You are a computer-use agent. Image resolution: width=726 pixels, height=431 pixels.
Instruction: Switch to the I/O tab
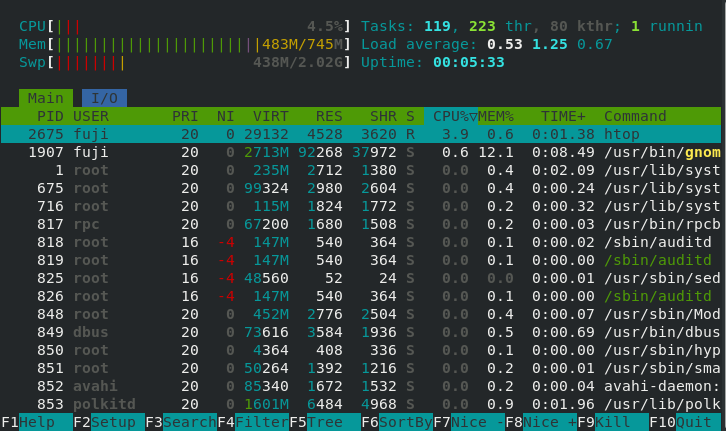pos(104,98)
